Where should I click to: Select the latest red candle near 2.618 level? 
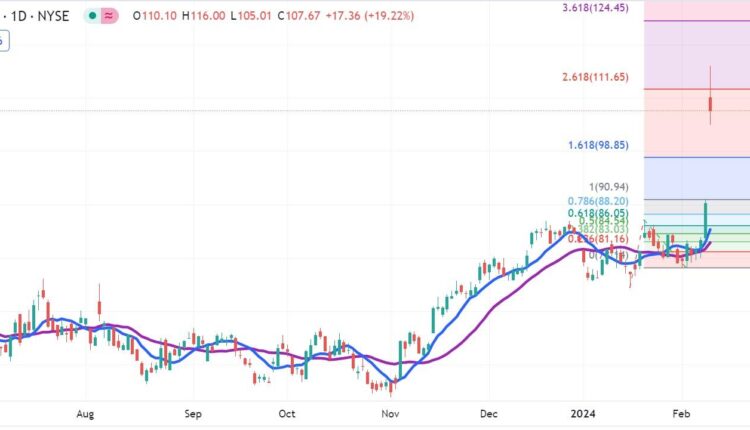(710, 102)
